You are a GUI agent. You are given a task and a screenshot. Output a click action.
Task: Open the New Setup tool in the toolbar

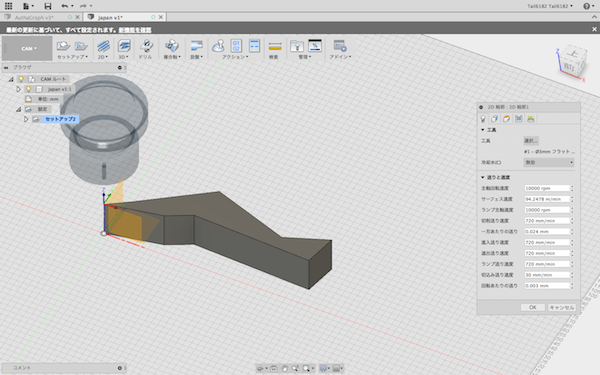tap(63, 46)
